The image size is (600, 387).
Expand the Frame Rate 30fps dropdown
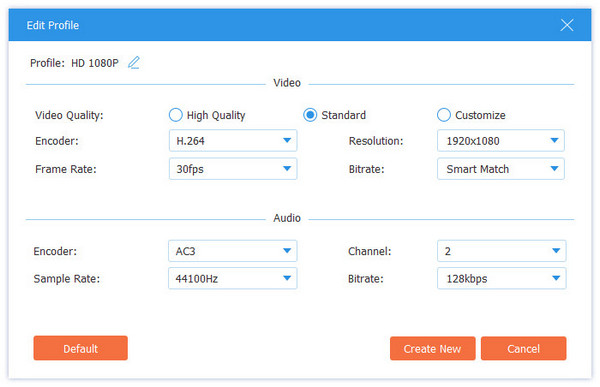point(233,169)
